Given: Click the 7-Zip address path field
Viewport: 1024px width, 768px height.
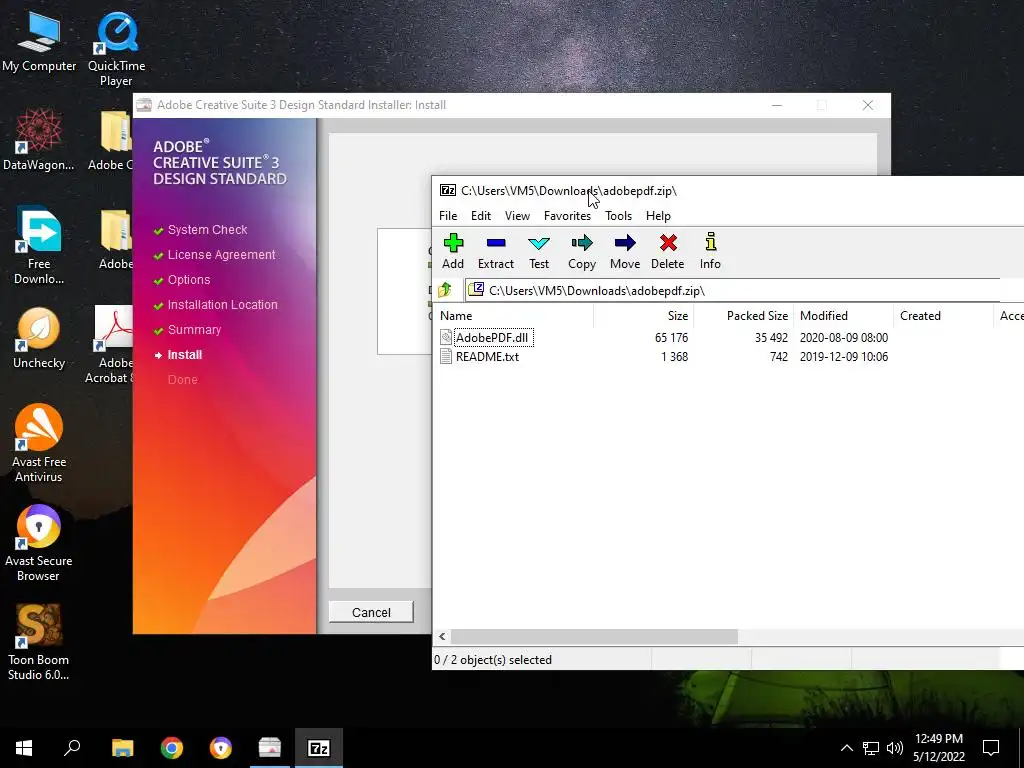Looking at the screenshot, I should click(x=731, y=290).
